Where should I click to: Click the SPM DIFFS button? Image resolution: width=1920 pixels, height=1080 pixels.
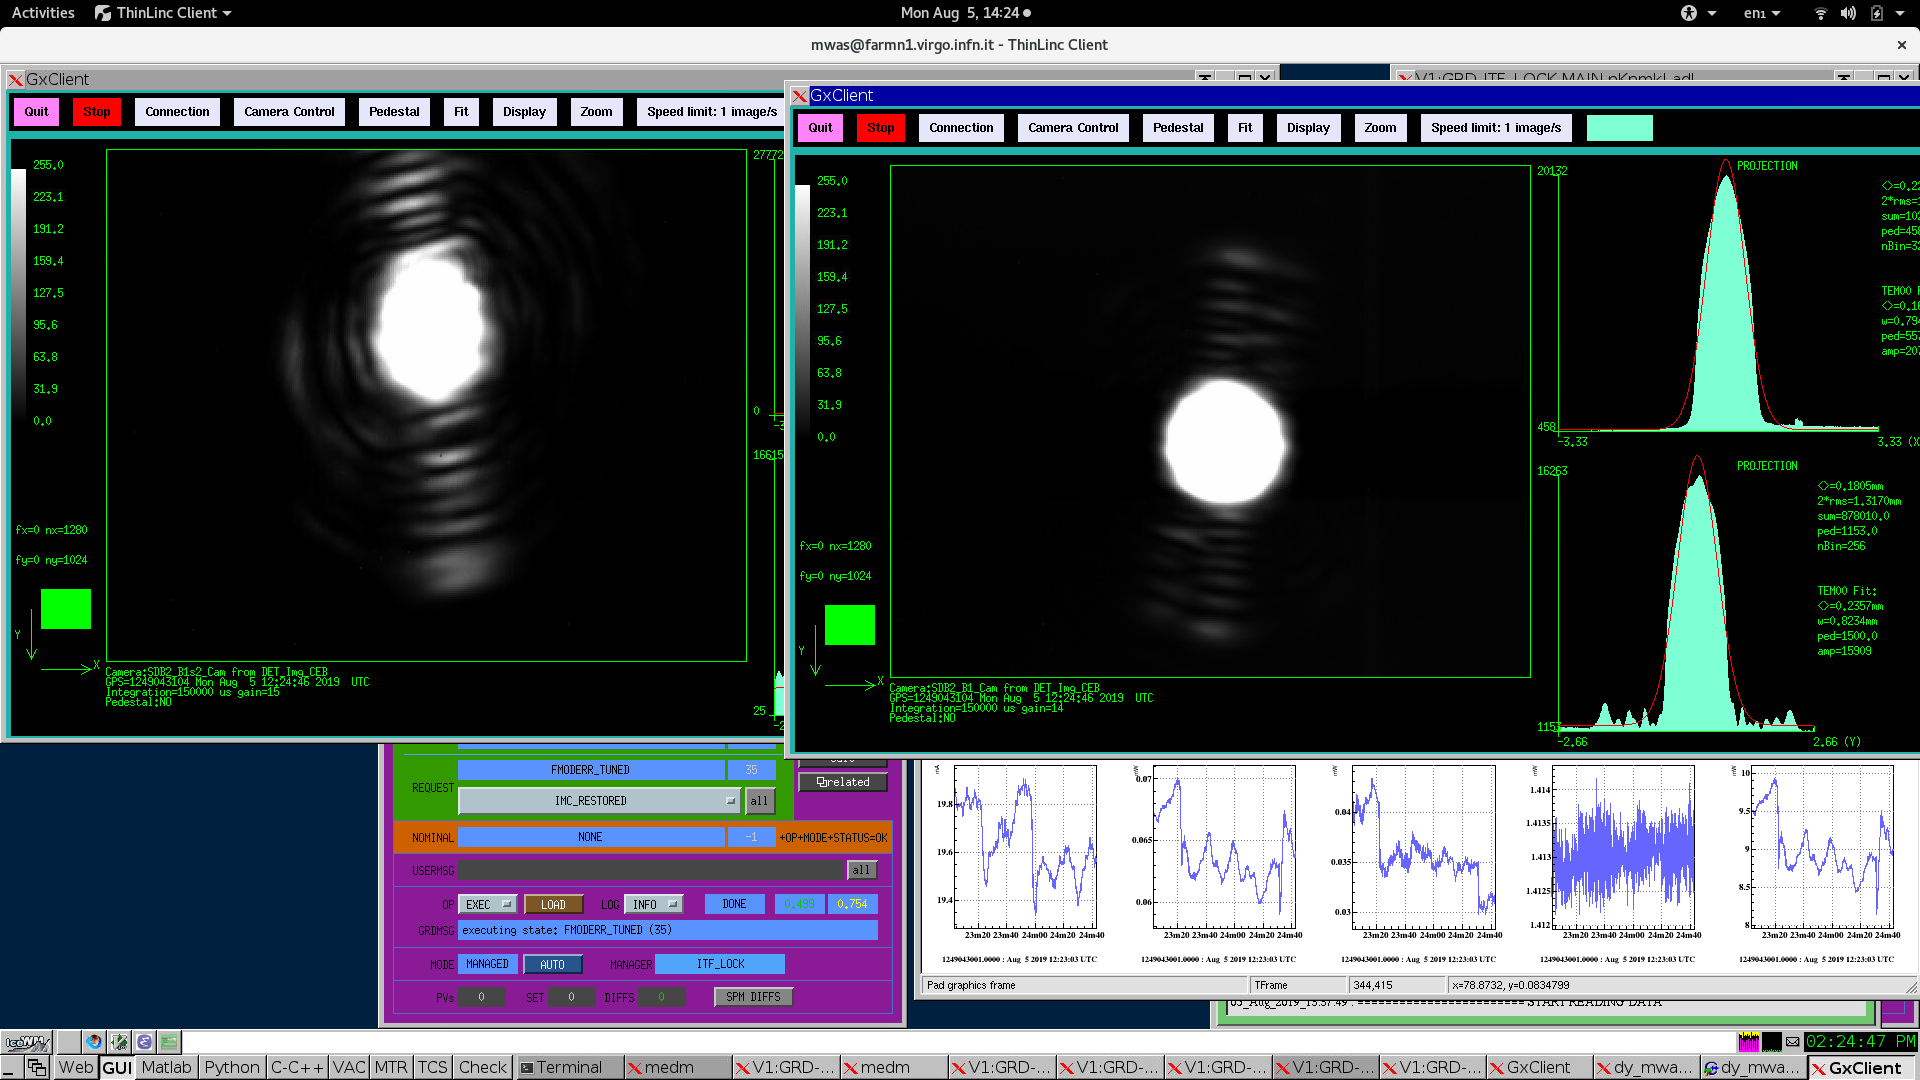[754, 997]
